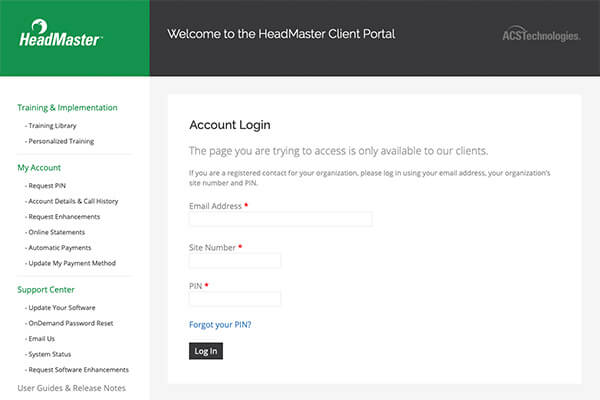Click the Forgot your PIN? link
This screenshot has width=600, height=400.
pos(220,325)
